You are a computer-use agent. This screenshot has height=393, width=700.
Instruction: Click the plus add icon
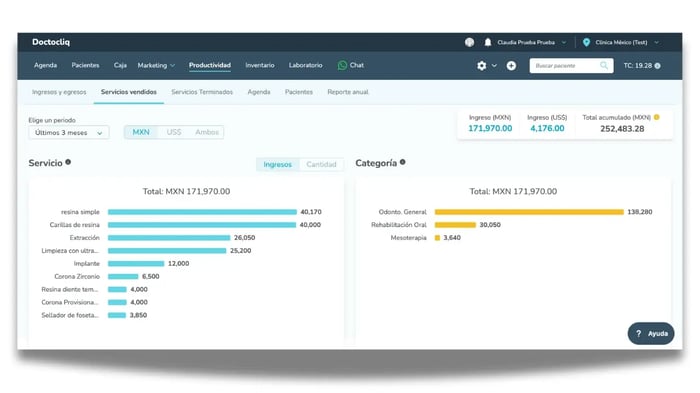click(x=511, y=66)
